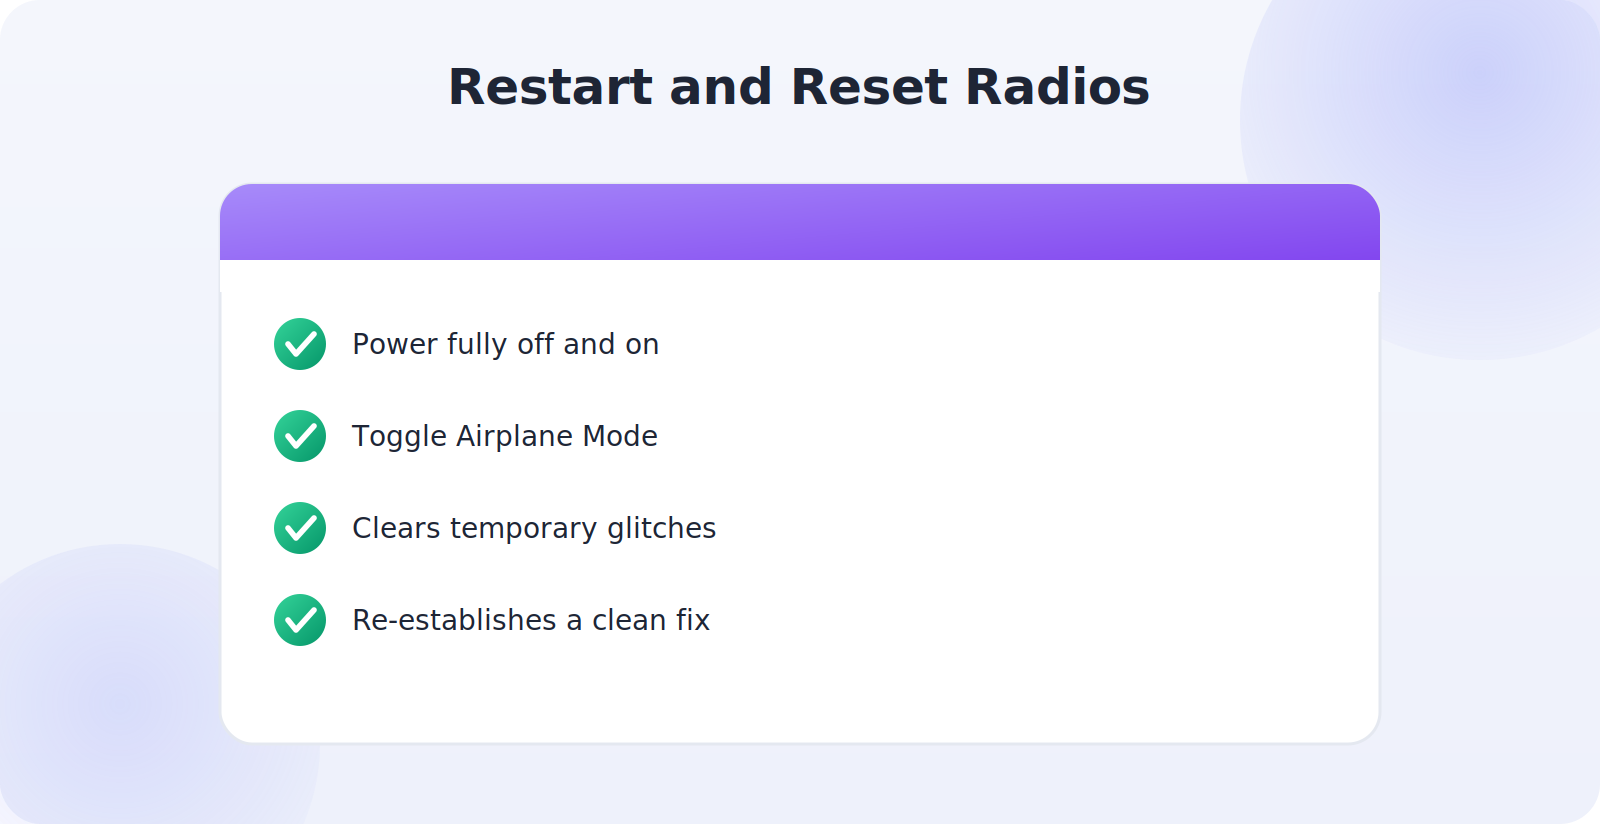The width and height of the screenshot is (1600, 824).
Task: Click the word 'Restart' in the title
Action: point(550,87)
